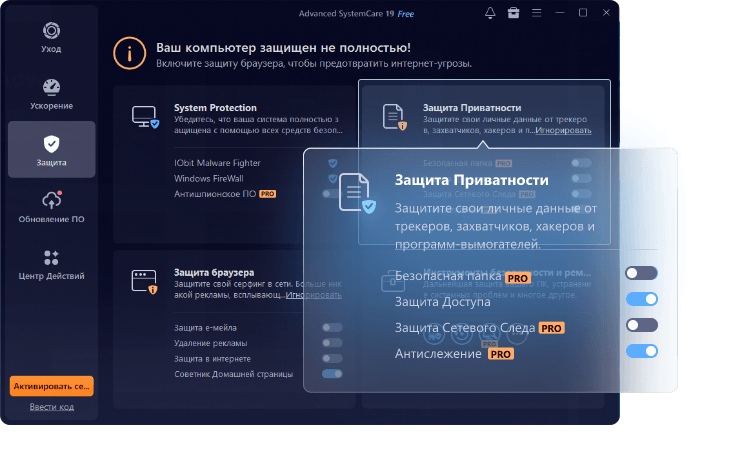The image size is (729, 458).
Task: Click the Защита Приватности heading in the card
Action: tap(472, 108)
